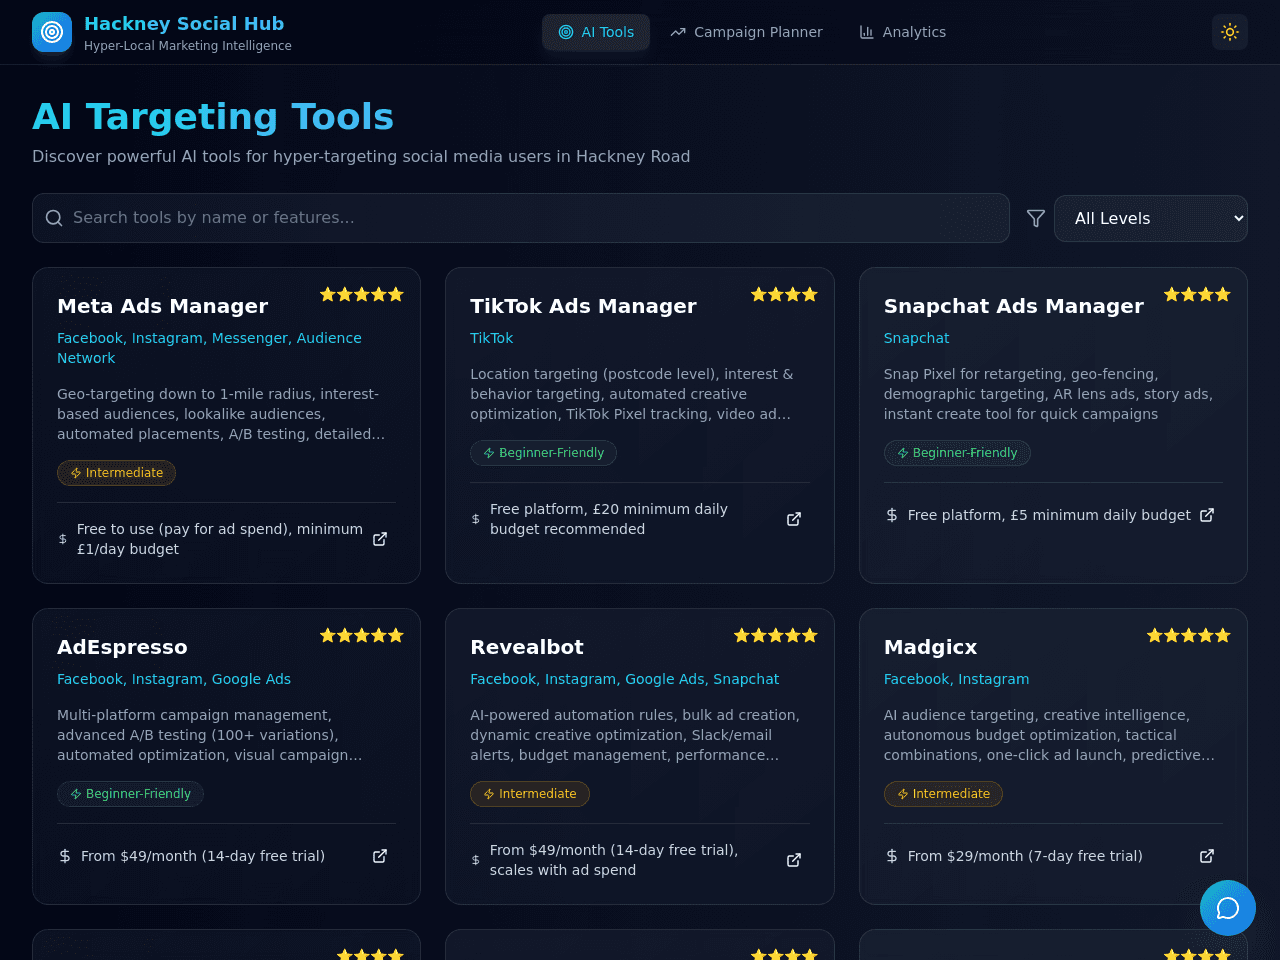Select the Revealbot card title
This screenshot has height=960, width=1280.
pyautogui.click(x=527, y=647)
